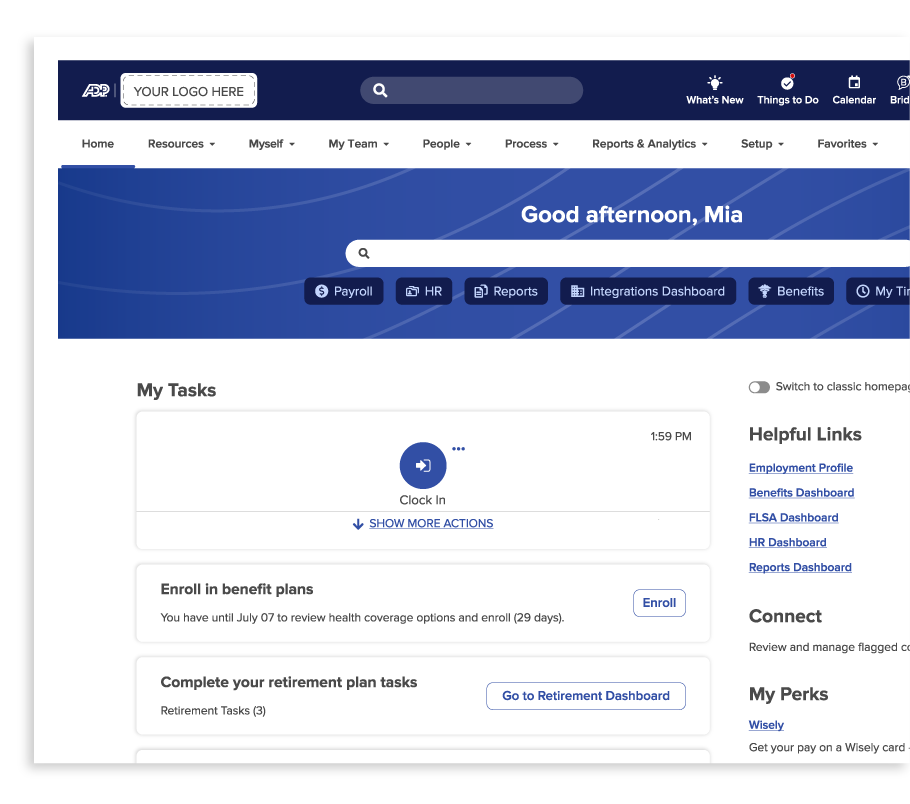Screen dimensions: 910x804
Task: Open the Calendar icon in header
Action: coord(854,83)
